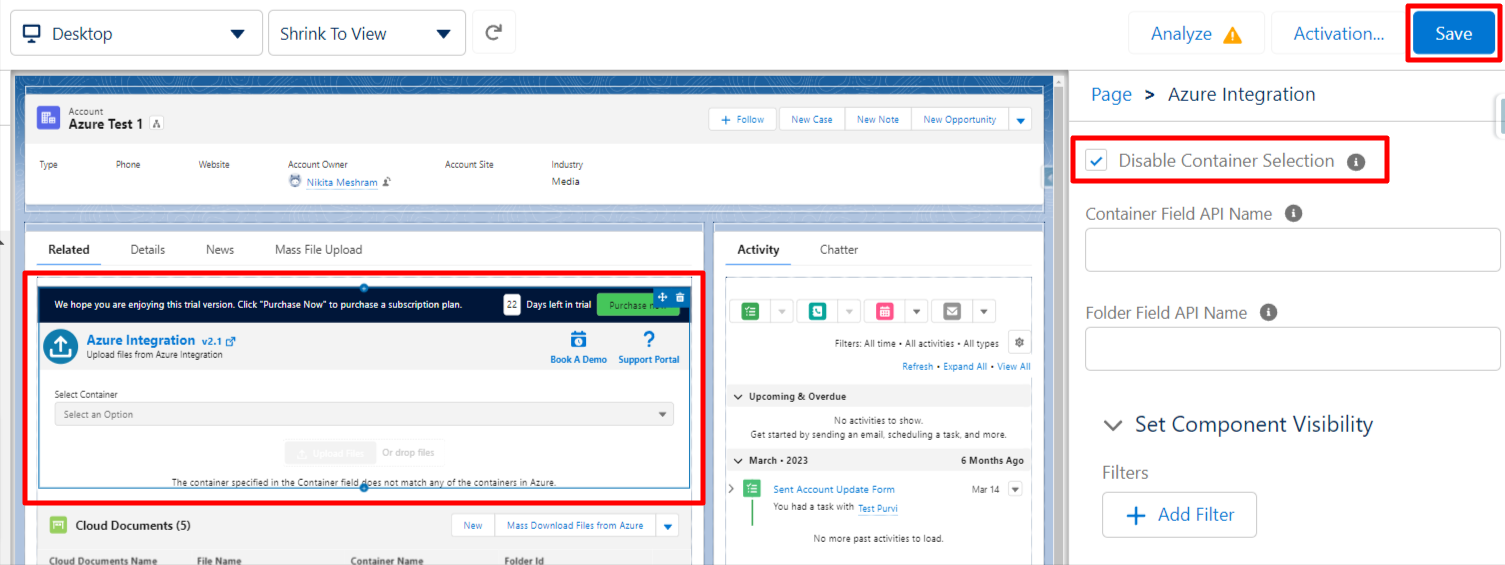Screen dimensions: 1505x565
Task: Open the Mar 14 task action menu arrow
Action: tap(1015, 489)
